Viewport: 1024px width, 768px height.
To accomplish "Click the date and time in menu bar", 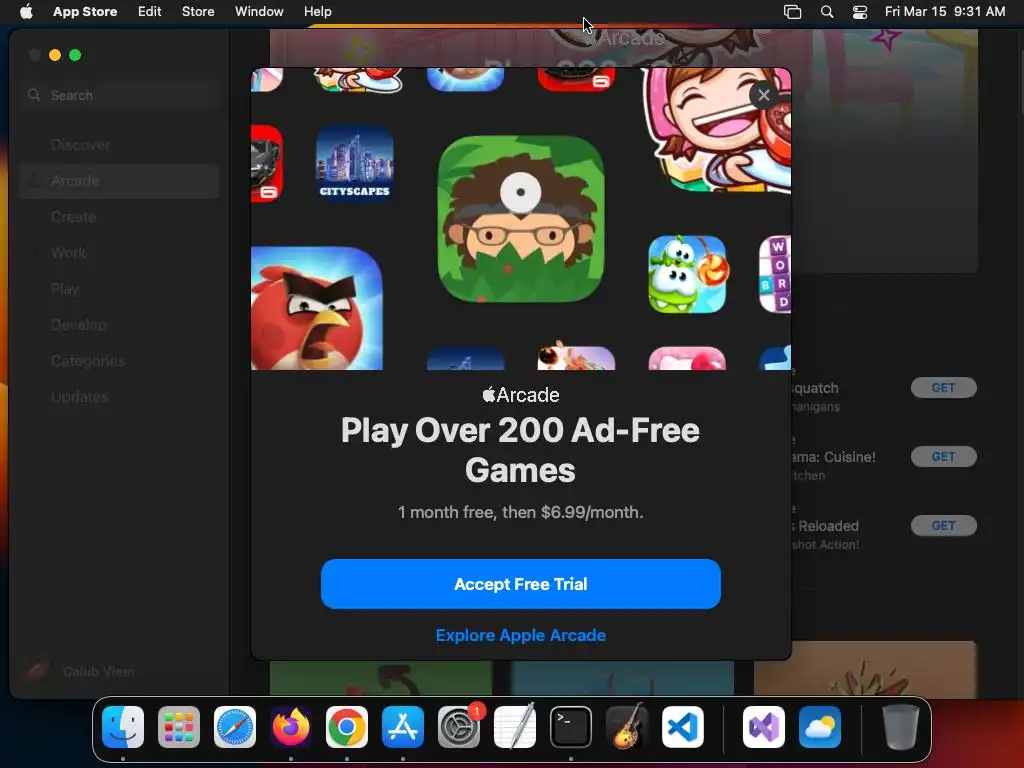I will click(944, 12).
